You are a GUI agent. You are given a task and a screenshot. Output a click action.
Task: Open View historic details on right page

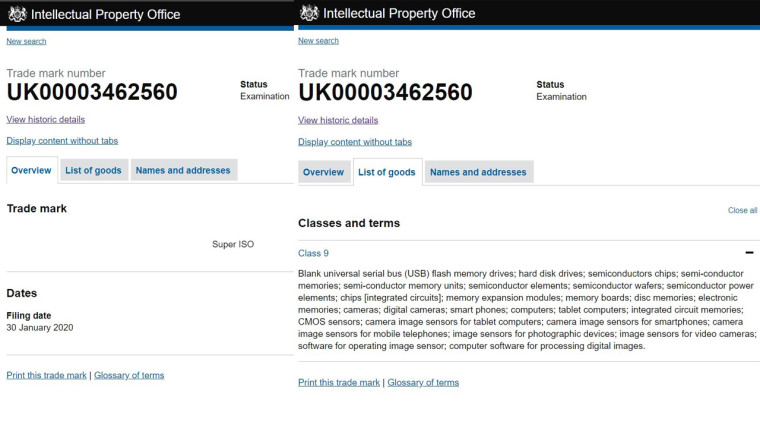[338, 120]
